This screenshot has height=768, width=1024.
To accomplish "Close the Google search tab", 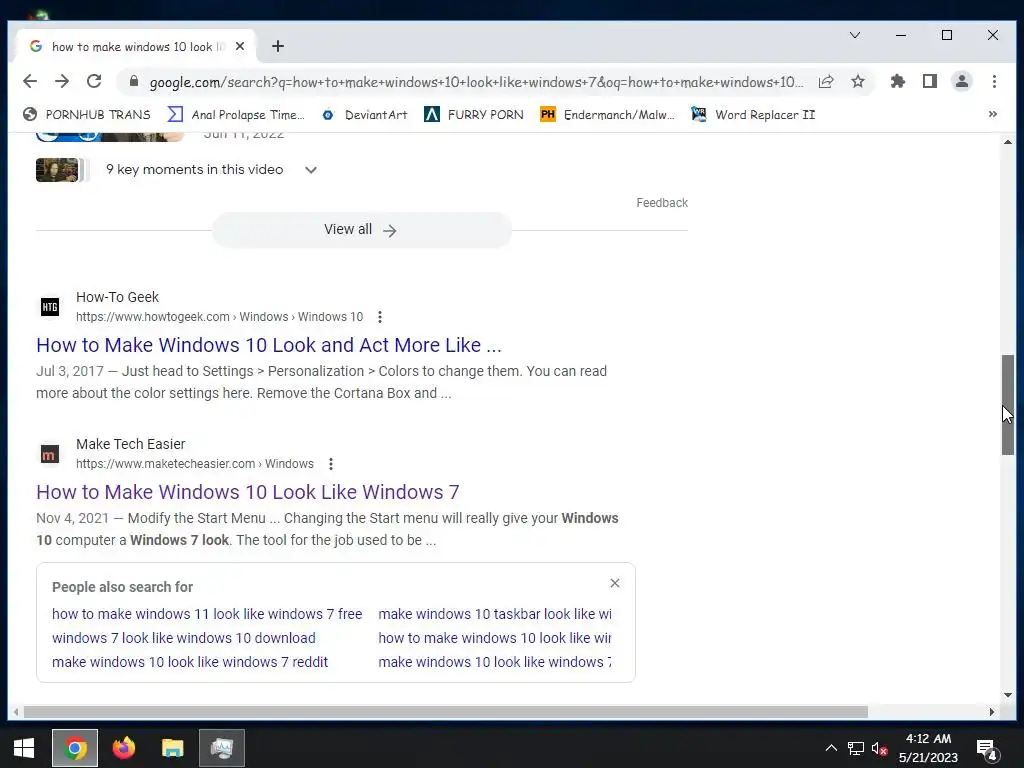I will [x=240, y=46].
